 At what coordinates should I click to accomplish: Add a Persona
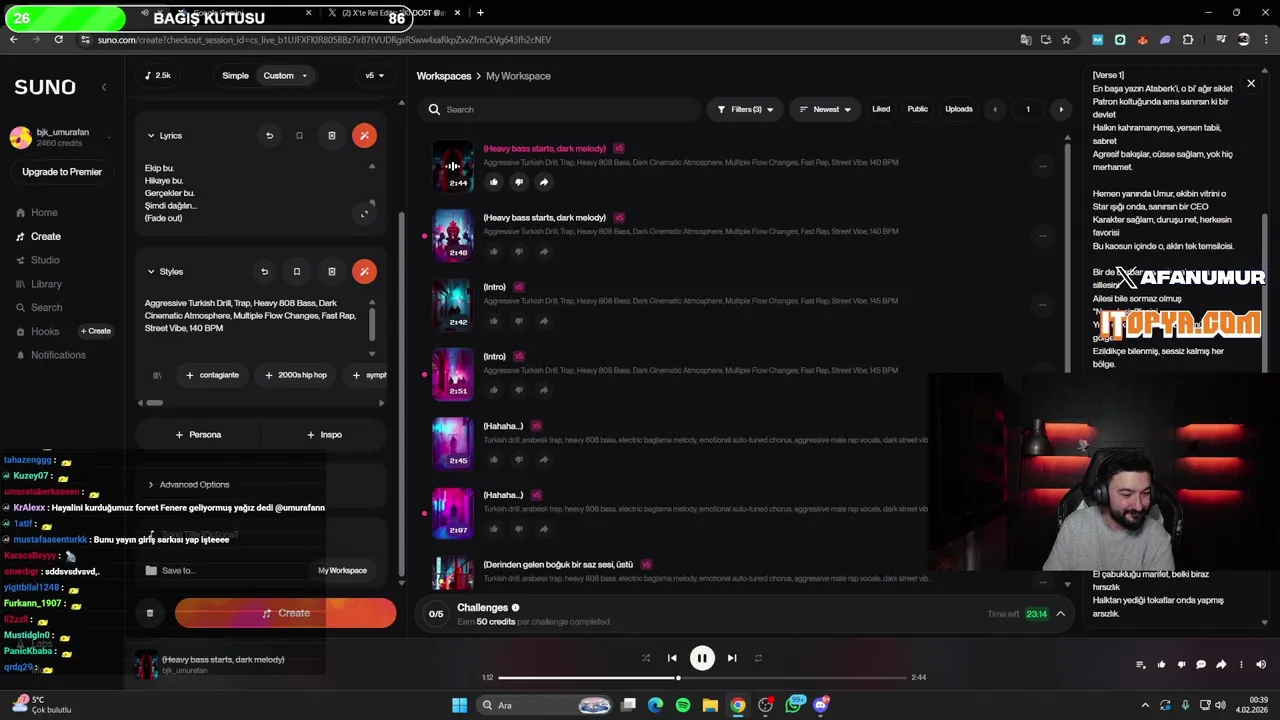(x=198, y=435)
